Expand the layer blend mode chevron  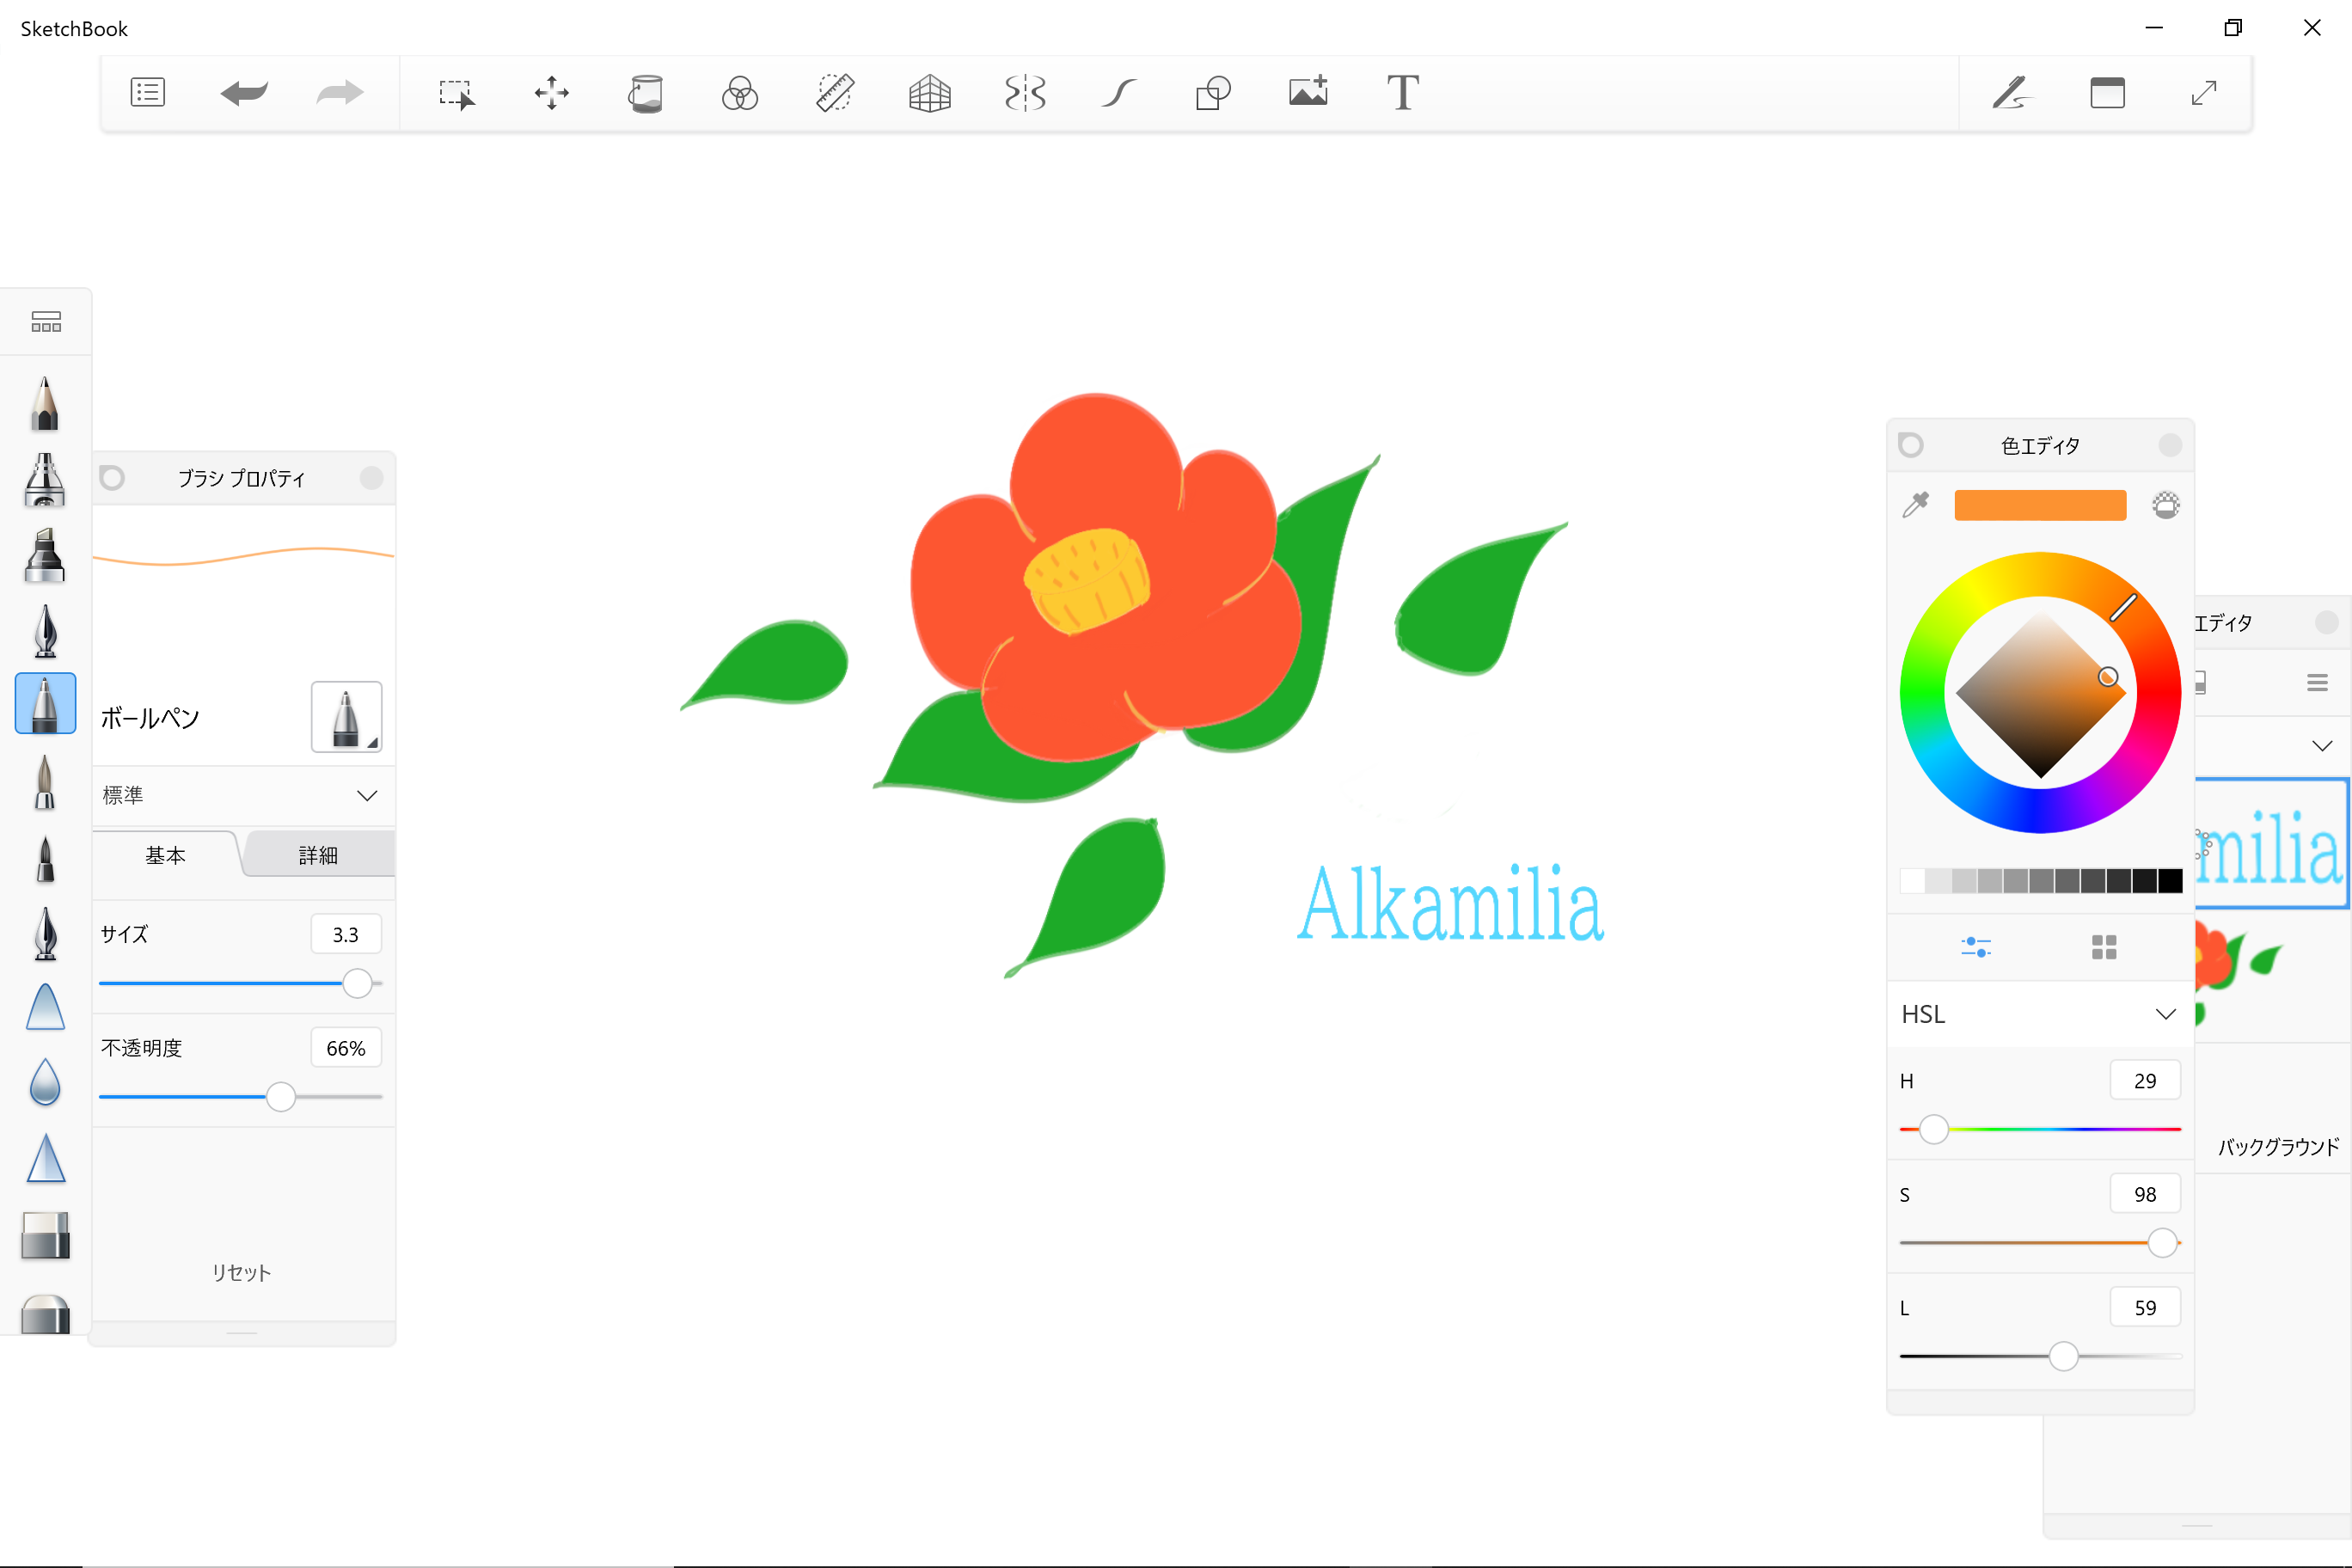(2322, 746)
